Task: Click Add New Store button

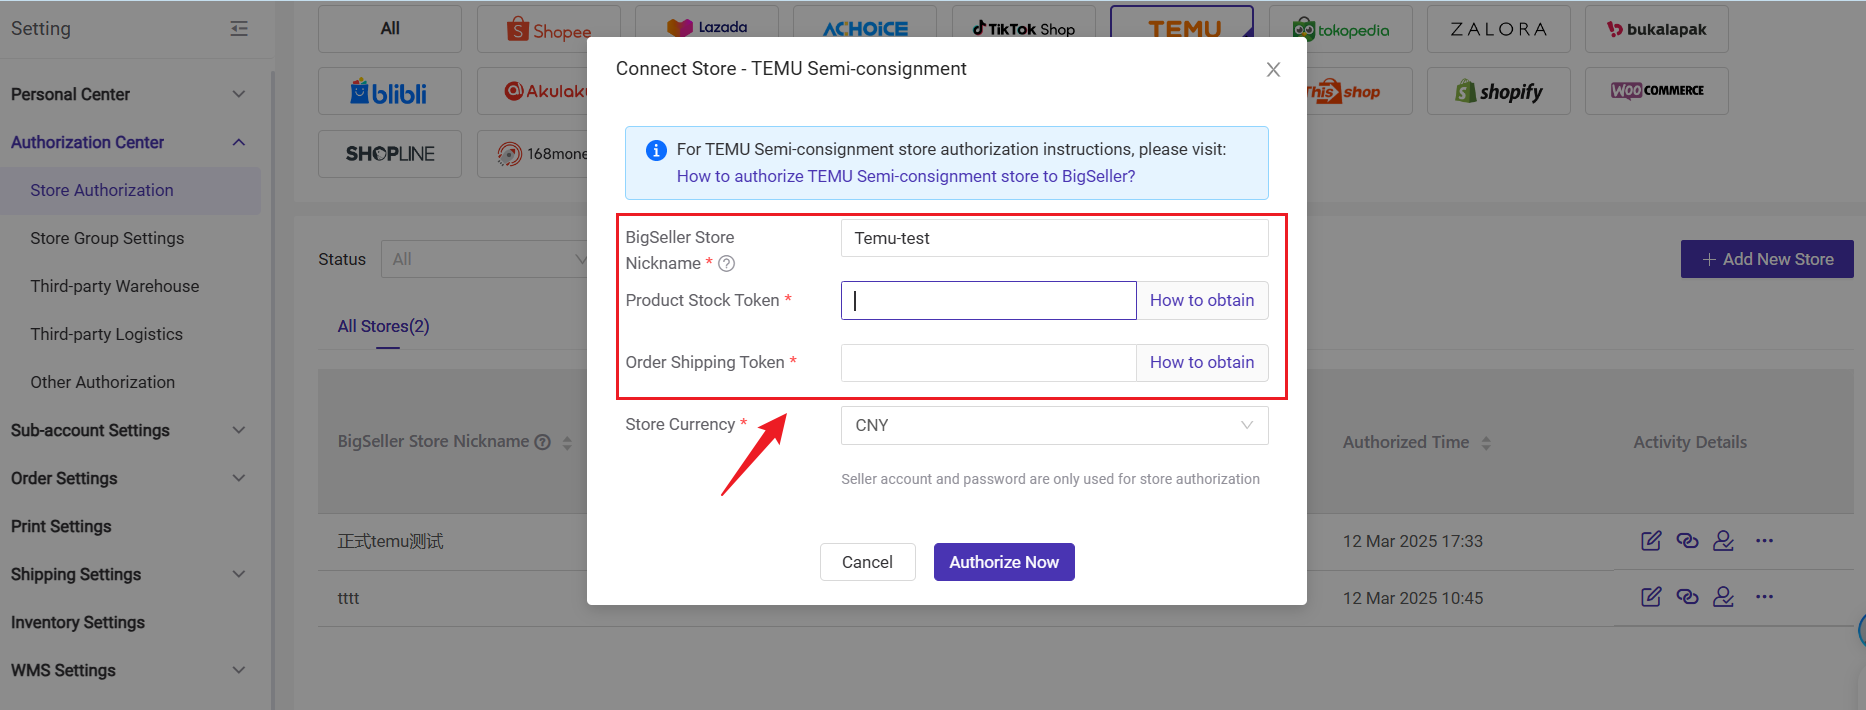Action: pyautogui.click(x=1767, y=259)
